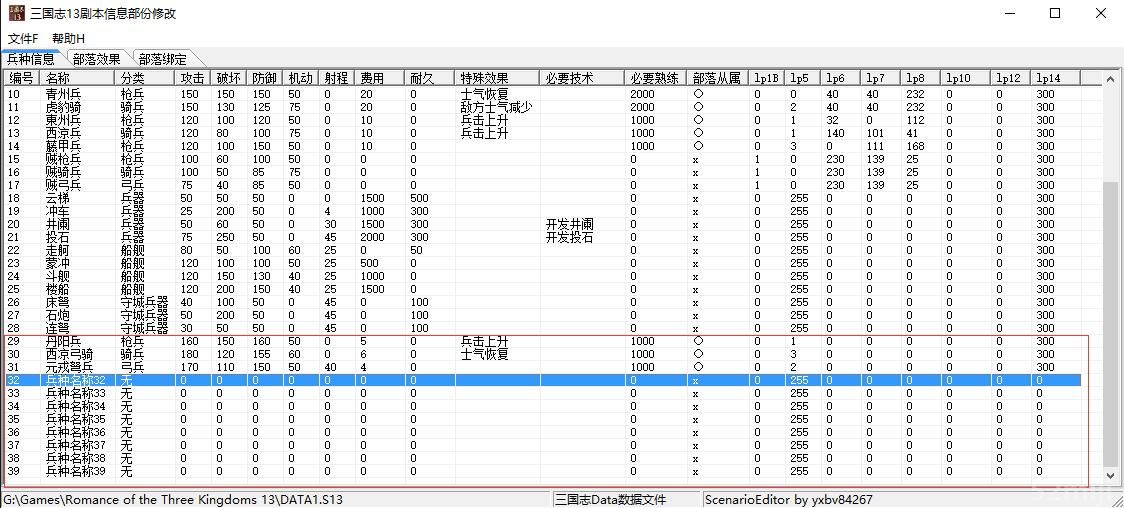Select the 兵种名称39 row
The width and height of the screenshot is (1124, 508).
[75, 471]
